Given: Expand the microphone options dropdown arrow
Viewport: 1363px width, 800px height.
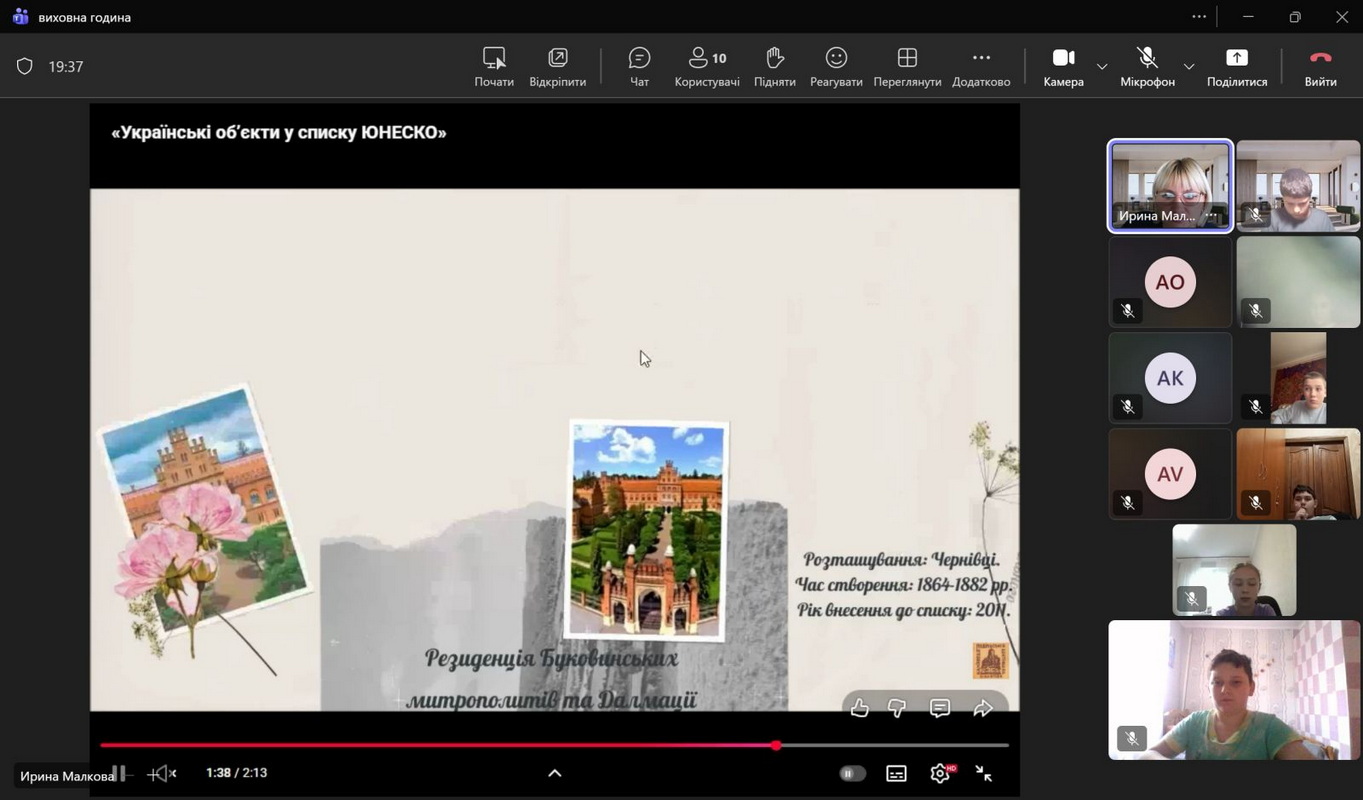Looking at the screenshot, I should coord(1189,67).
